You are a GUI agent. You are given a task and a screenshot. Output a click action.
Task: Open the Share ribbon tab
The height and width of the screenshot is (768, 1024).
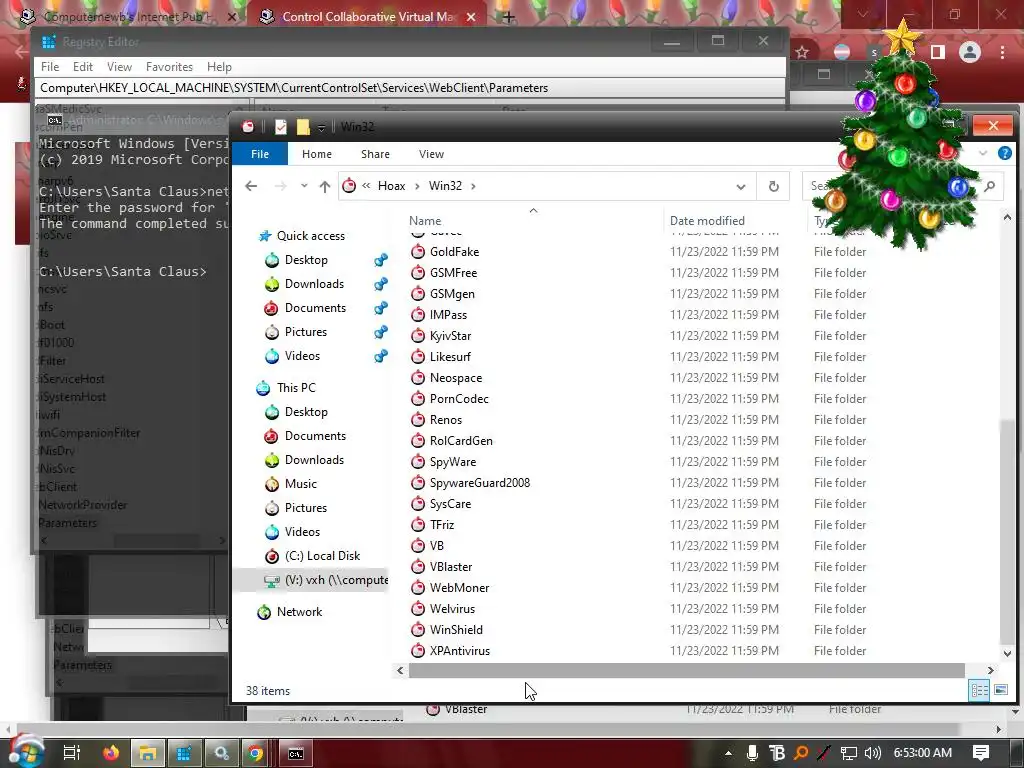pos(376,154)
